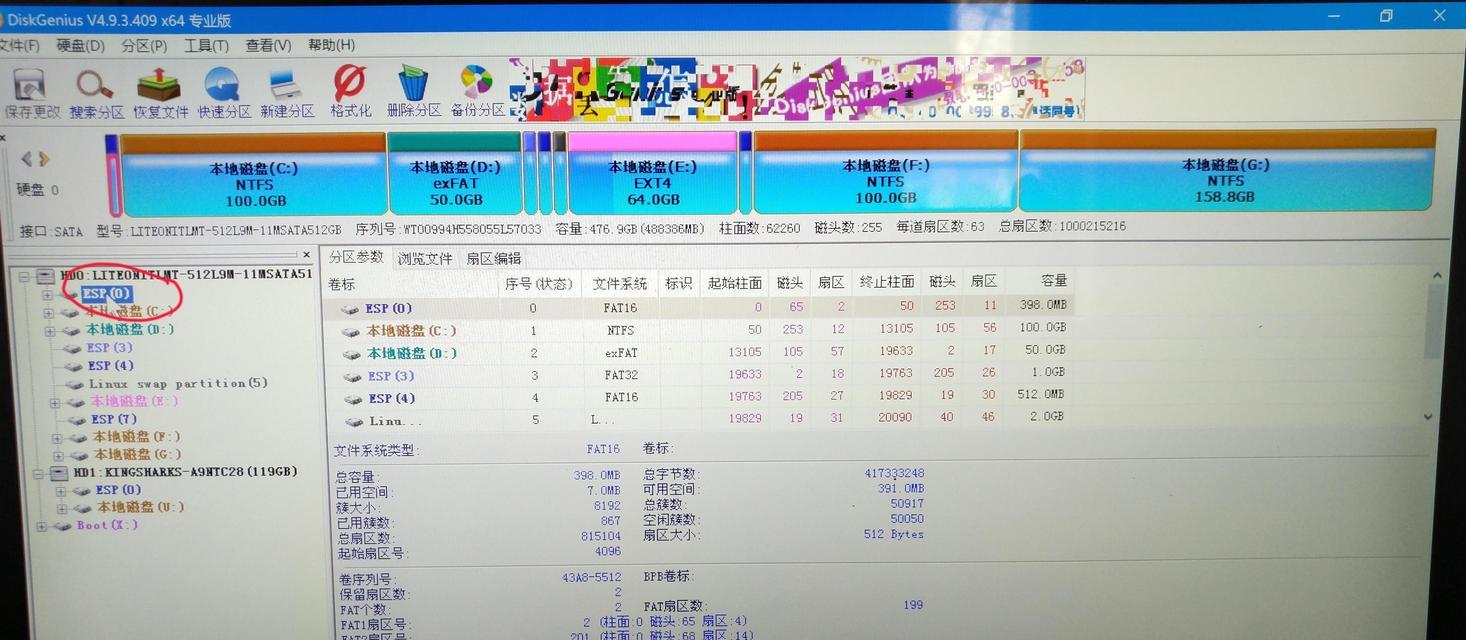Click the 起始柱面 column header
Viewport: 1466px width, 640px height.
click(735, 284)
